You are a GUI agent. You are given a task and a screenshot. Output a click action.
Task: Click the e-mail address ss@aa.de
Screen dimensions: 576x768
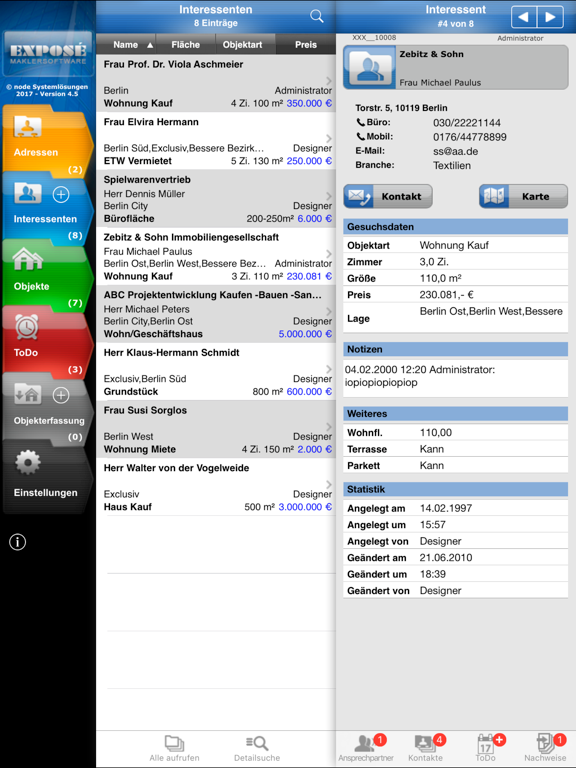click(456, 151)
